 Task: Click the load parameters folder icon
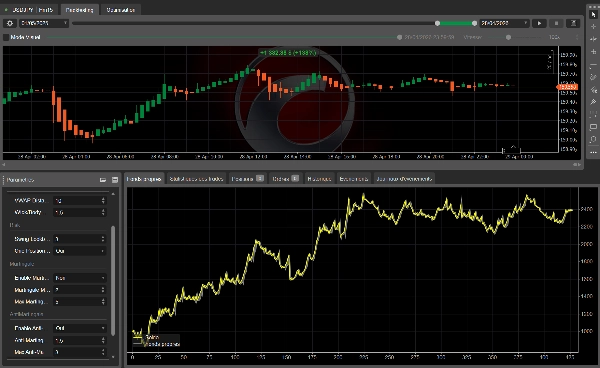pyautogui.click(x=103, y=180)
